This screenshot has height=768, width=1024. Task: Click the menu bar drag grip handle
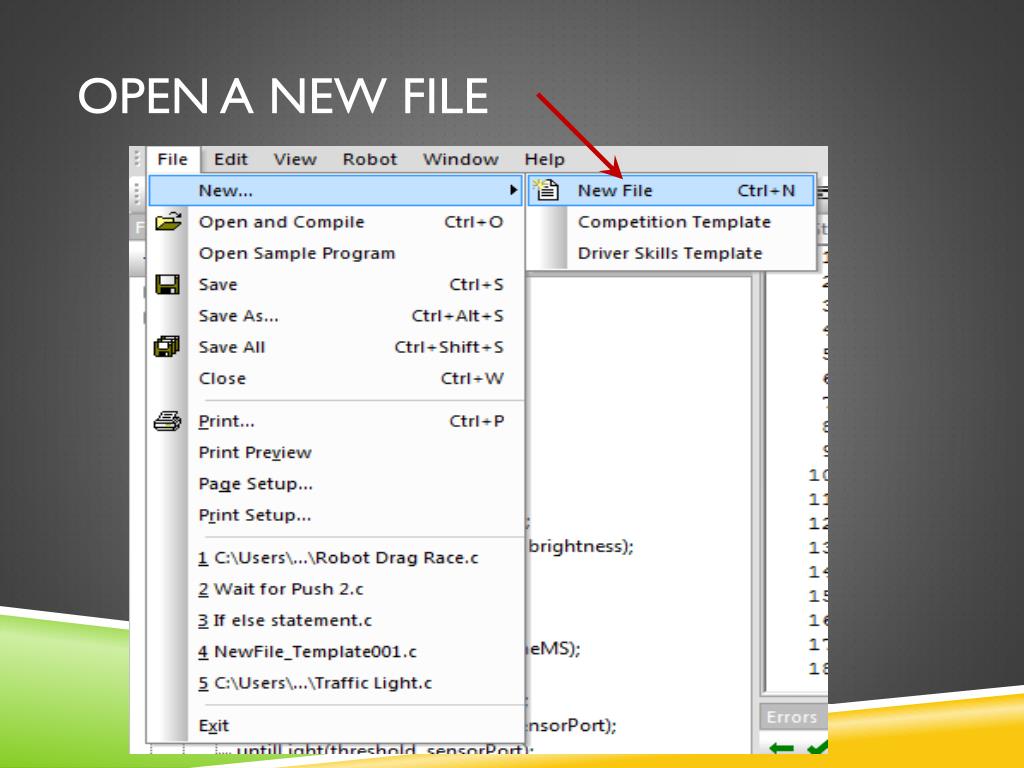pyautogui.click(x=137, y=159)
